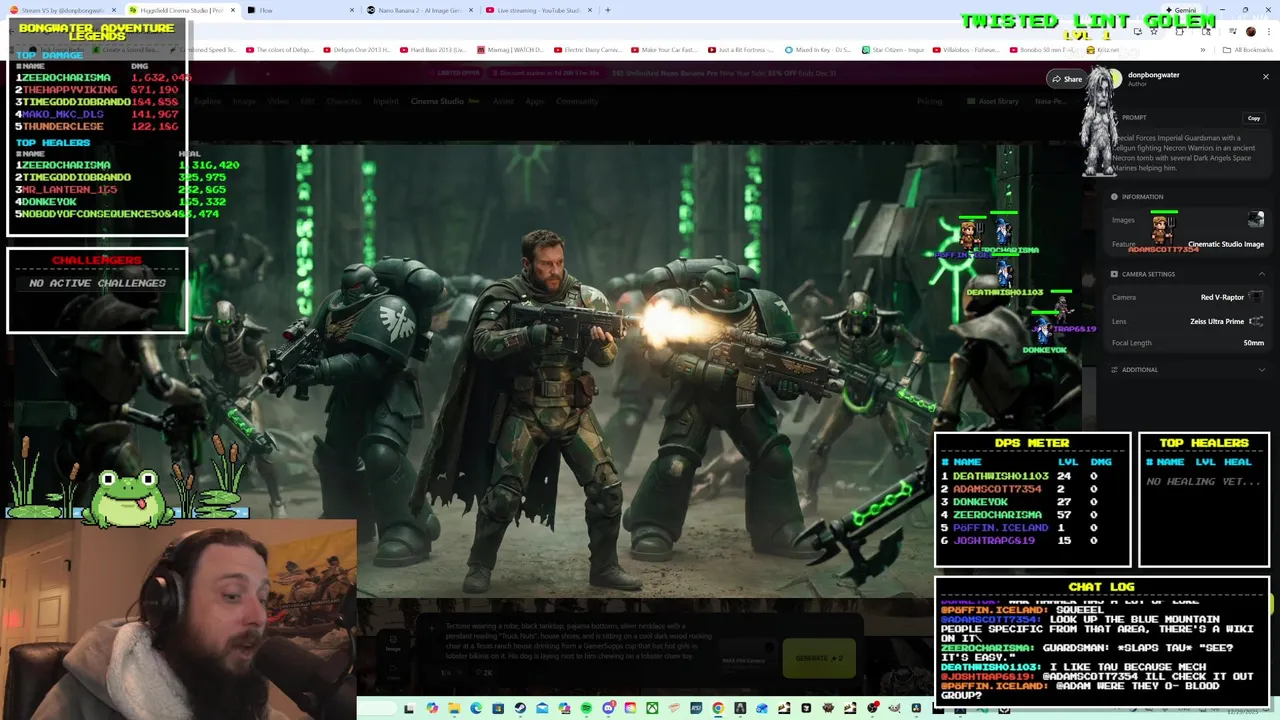The height and width of the screenshot is (720, 1280).
Task: Open a new browser tab
Action: pos(607,10)
